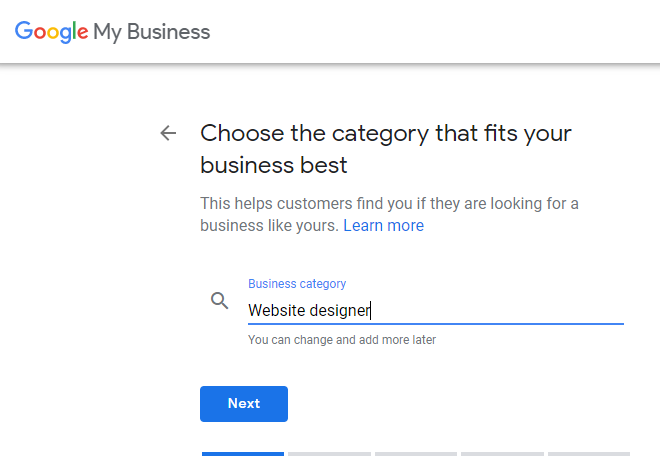Viewport: 660px width, 475px height.
Task: Click the 'My Business' header wordmark
Action: [x=152, y=32]
